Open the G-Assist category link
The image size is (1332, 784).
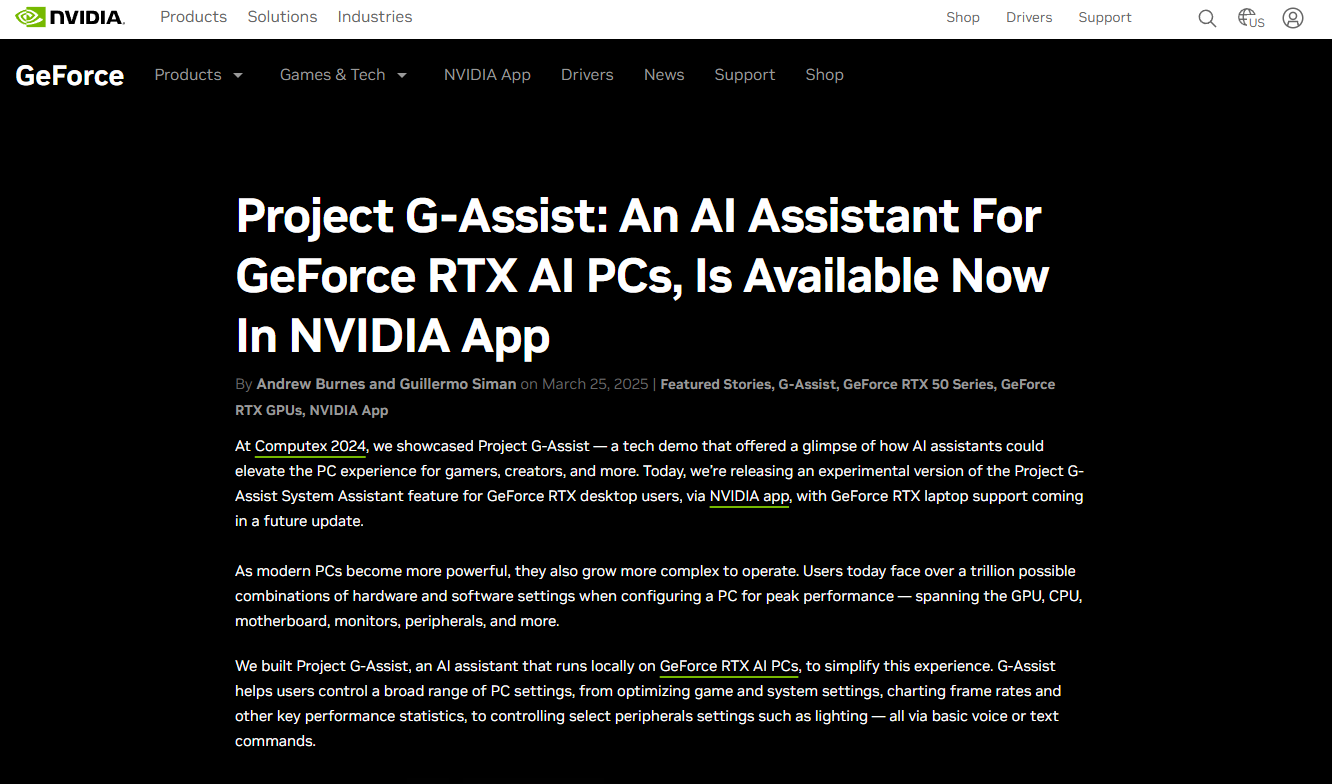click(x=807, y=384)
